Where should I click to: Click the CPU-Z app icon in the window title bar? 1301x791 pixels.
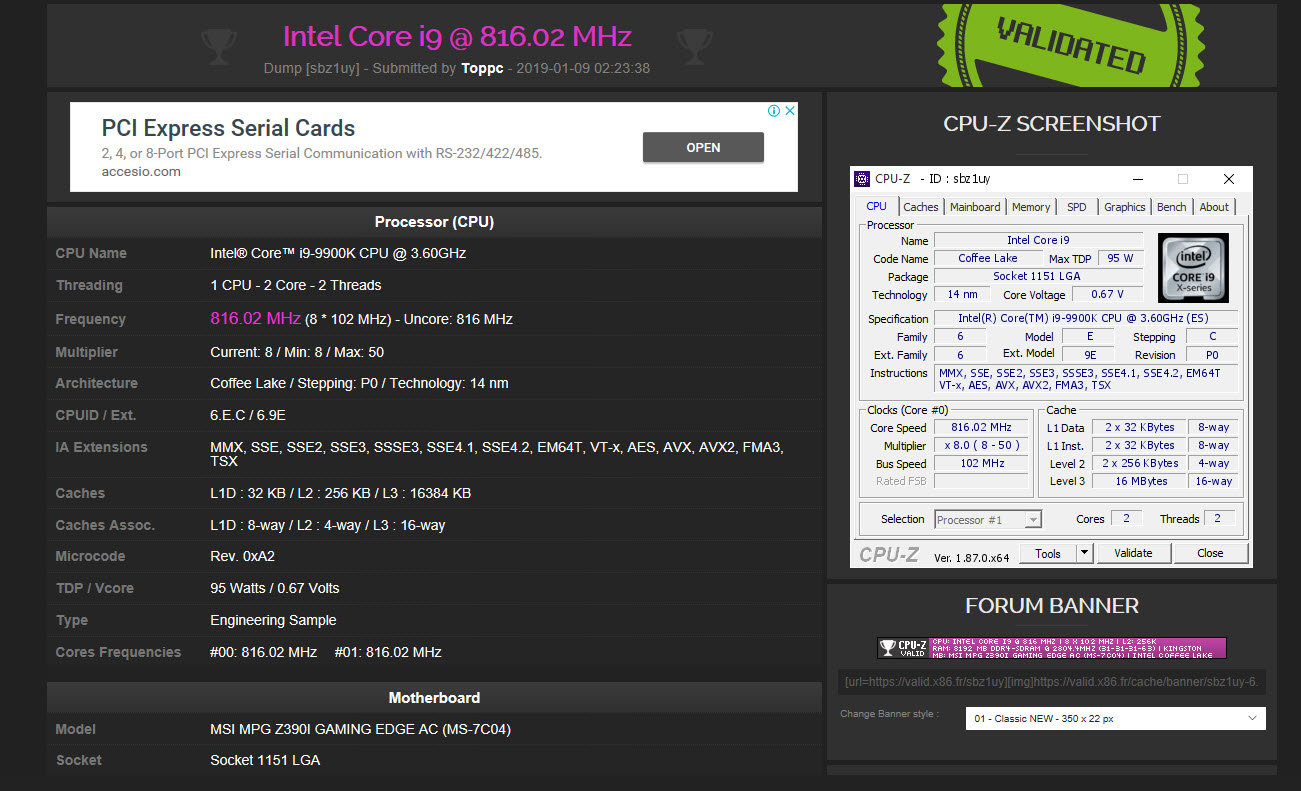pyautogui.click(x=862, y=179)
